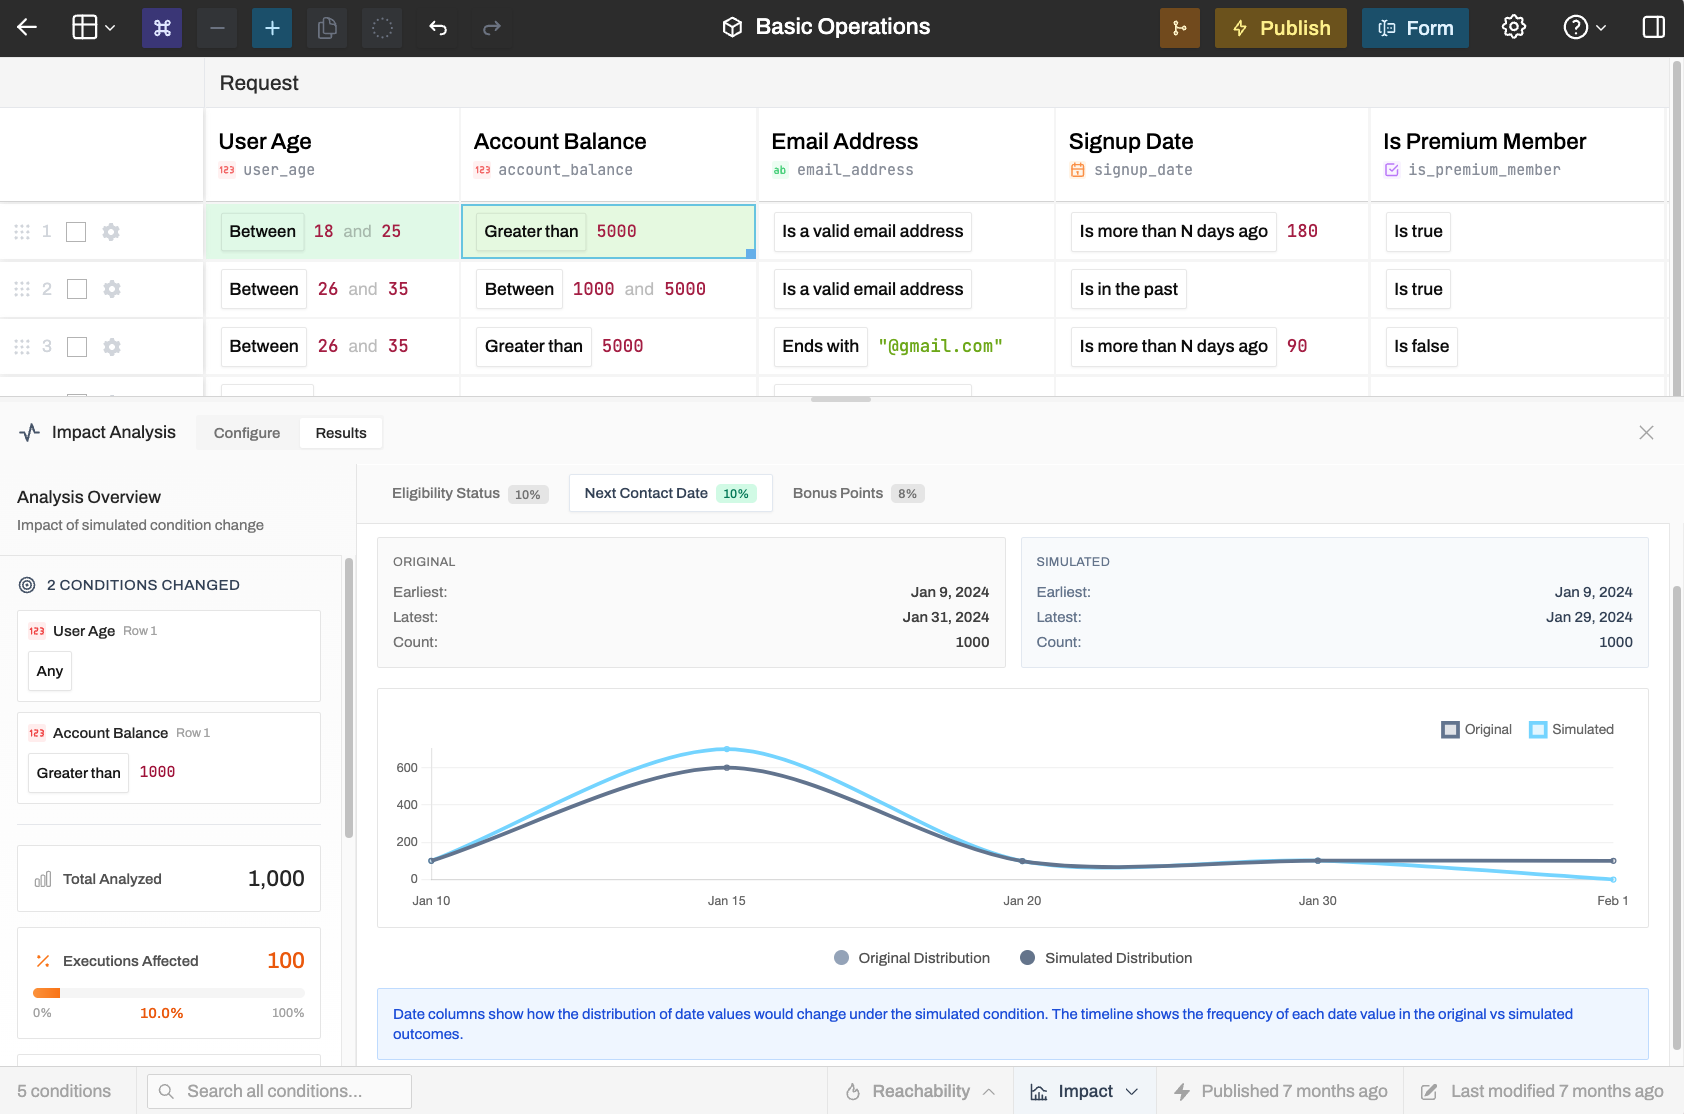Open the help menu dropdown
This screenshot has width=1684, height=1114.
point(1585,27)
